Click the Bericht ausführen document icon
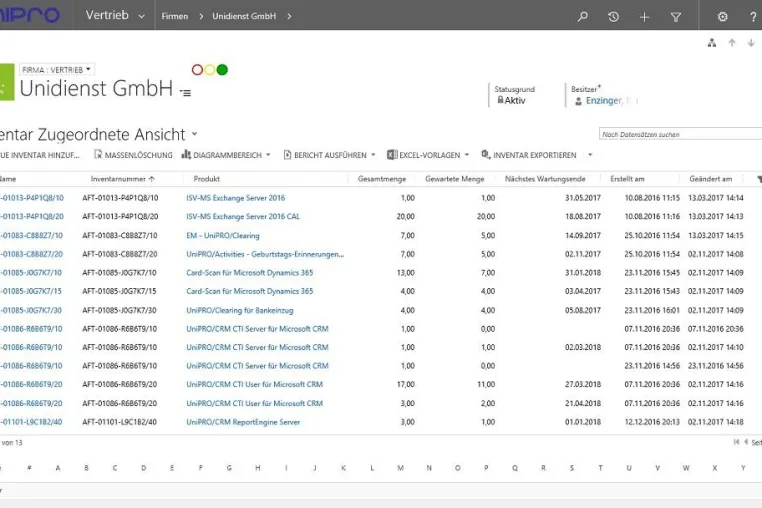The width and height of the screenshot is (762, 508). coord(287,155)
